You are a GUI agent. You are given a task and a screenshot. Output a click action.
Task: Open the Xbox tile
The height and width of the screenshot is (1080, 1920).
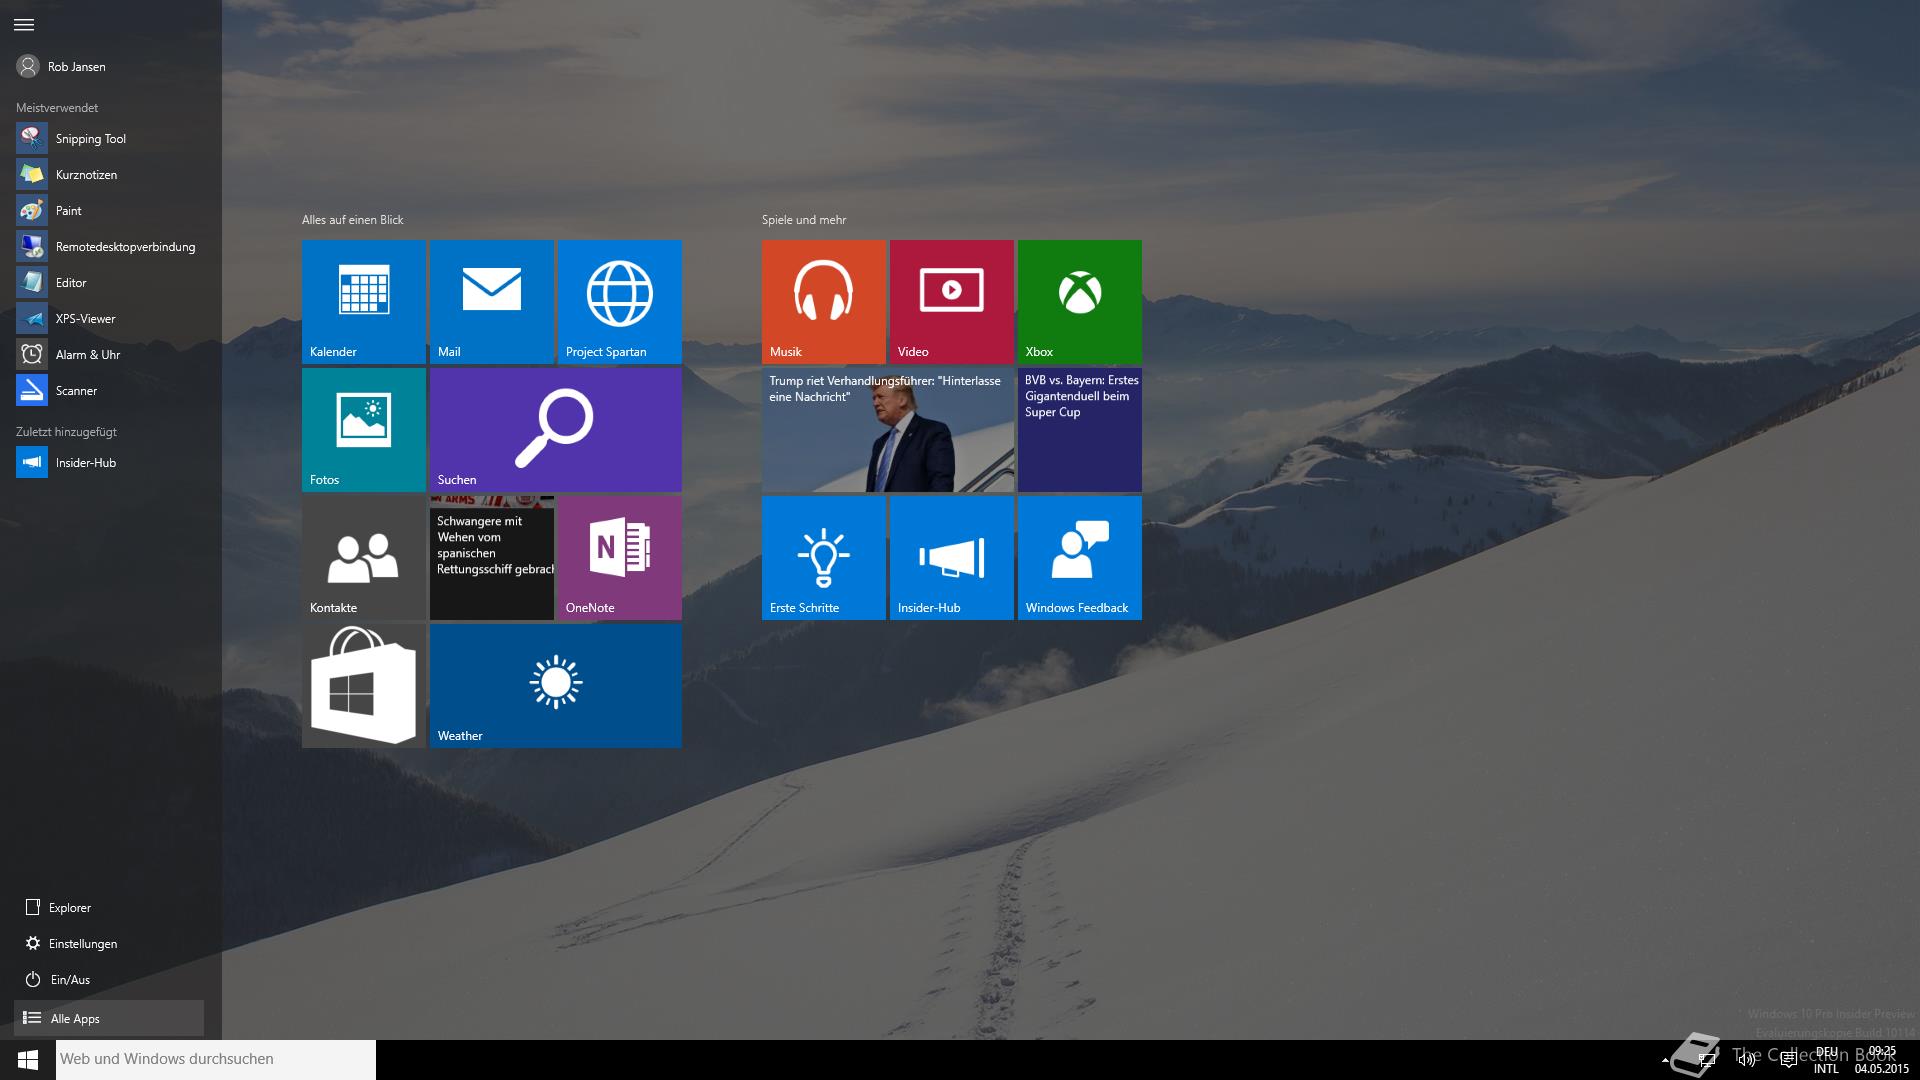point(1079,301)
